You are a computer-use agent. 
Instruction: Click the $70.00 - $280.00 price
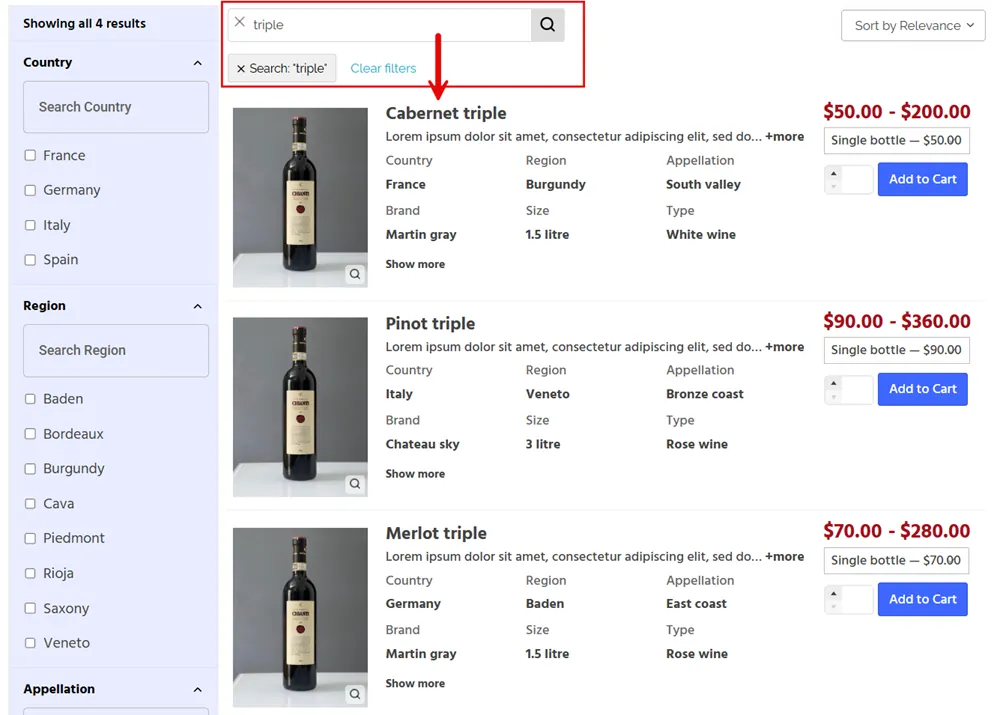(x=896, y=531)
